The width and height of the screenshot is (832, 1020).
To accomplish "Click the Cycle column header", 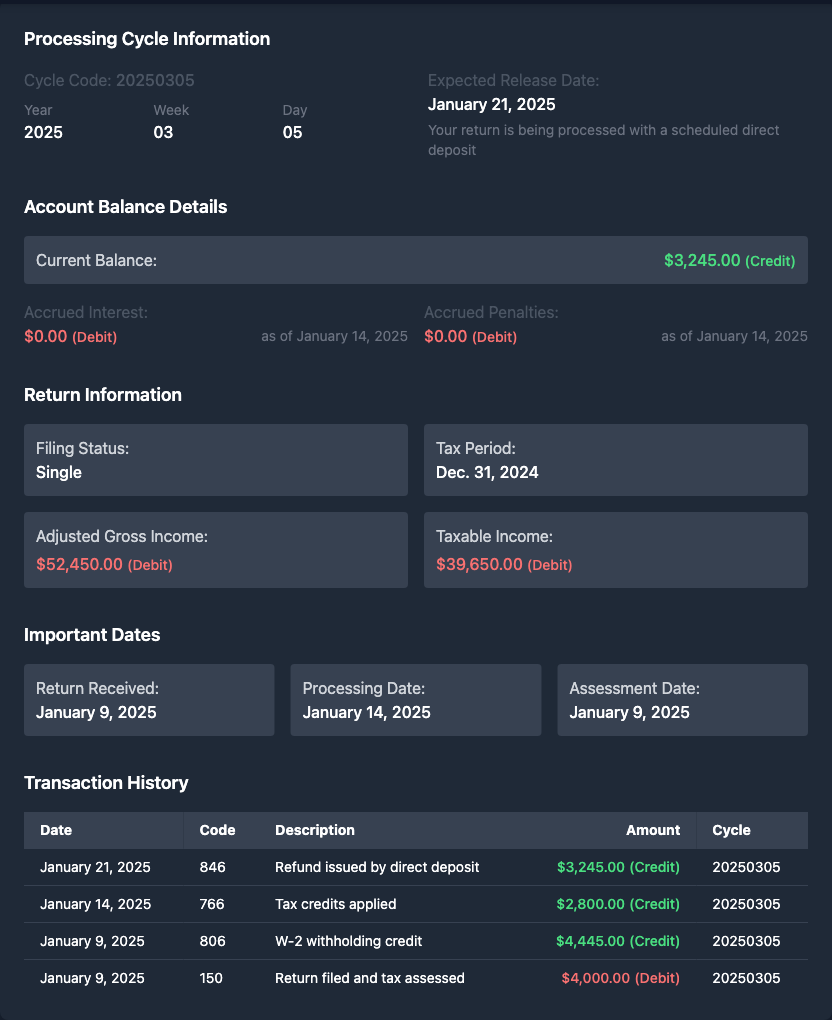I will coord(731,830).
